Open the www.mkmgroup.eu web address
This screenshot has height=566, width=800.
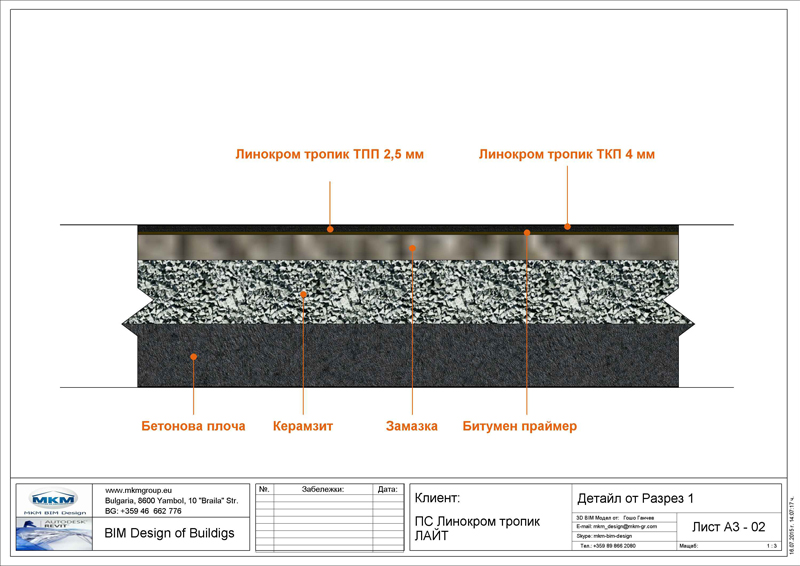pos(138,490)
